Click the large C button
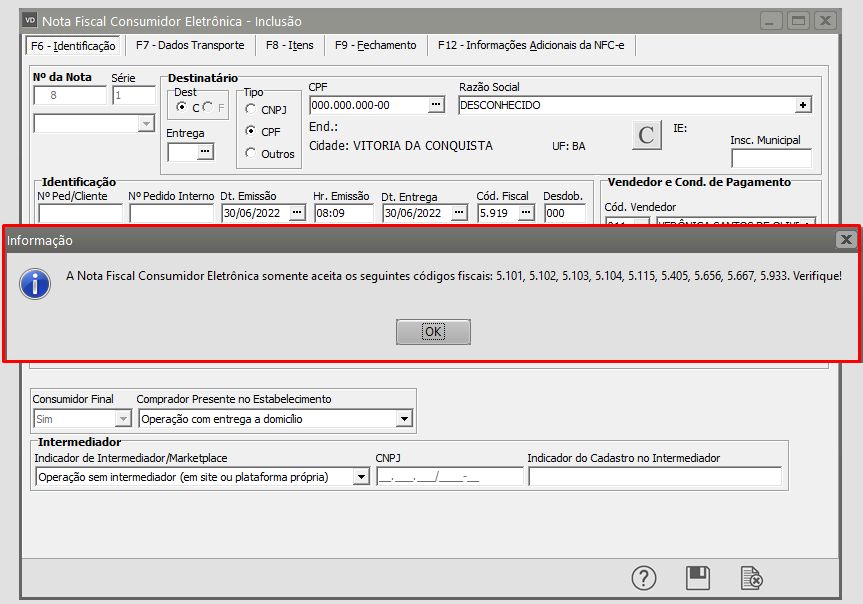The height and width of the screenshot is (604, 863). [647, 135]
